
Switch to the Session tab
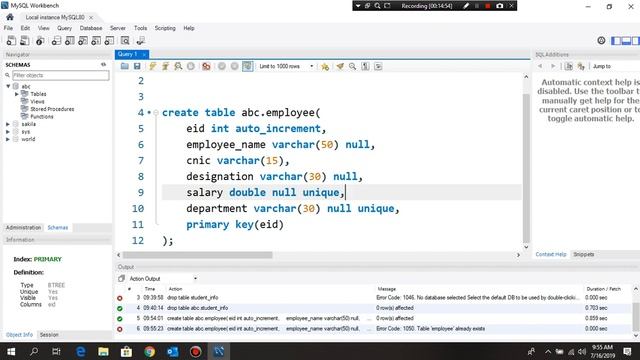[x=49, y=334]
